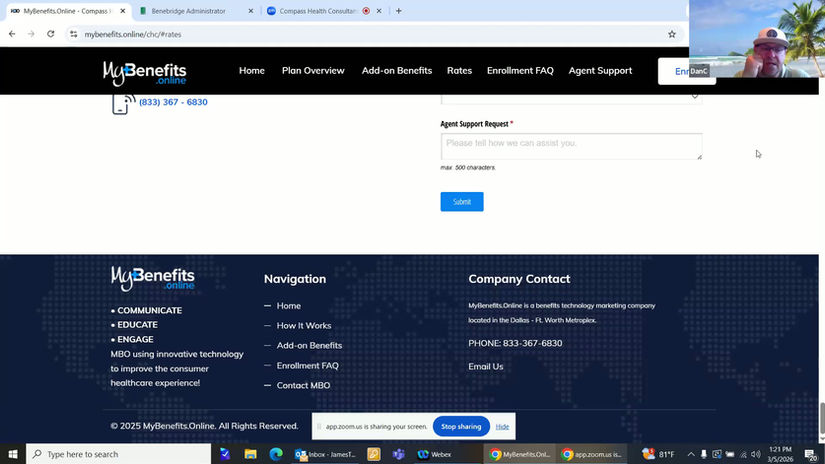Open the orange key app in taskbar
This screenshot has width=825, height=464.
[x=374, y=454]
